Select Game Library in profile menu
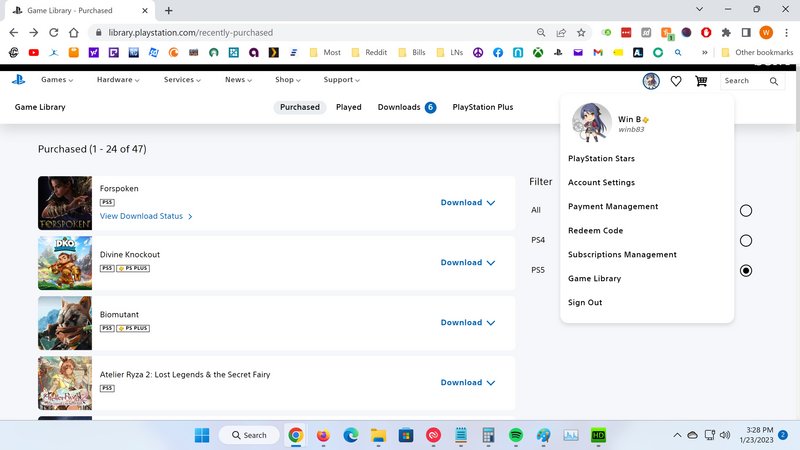This screenshot has height=450, width=800. (594, 278)
